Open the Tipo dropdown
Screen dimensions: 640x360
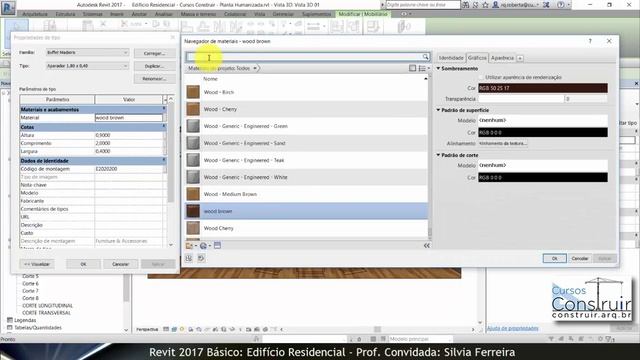click(x=87, y=66)
